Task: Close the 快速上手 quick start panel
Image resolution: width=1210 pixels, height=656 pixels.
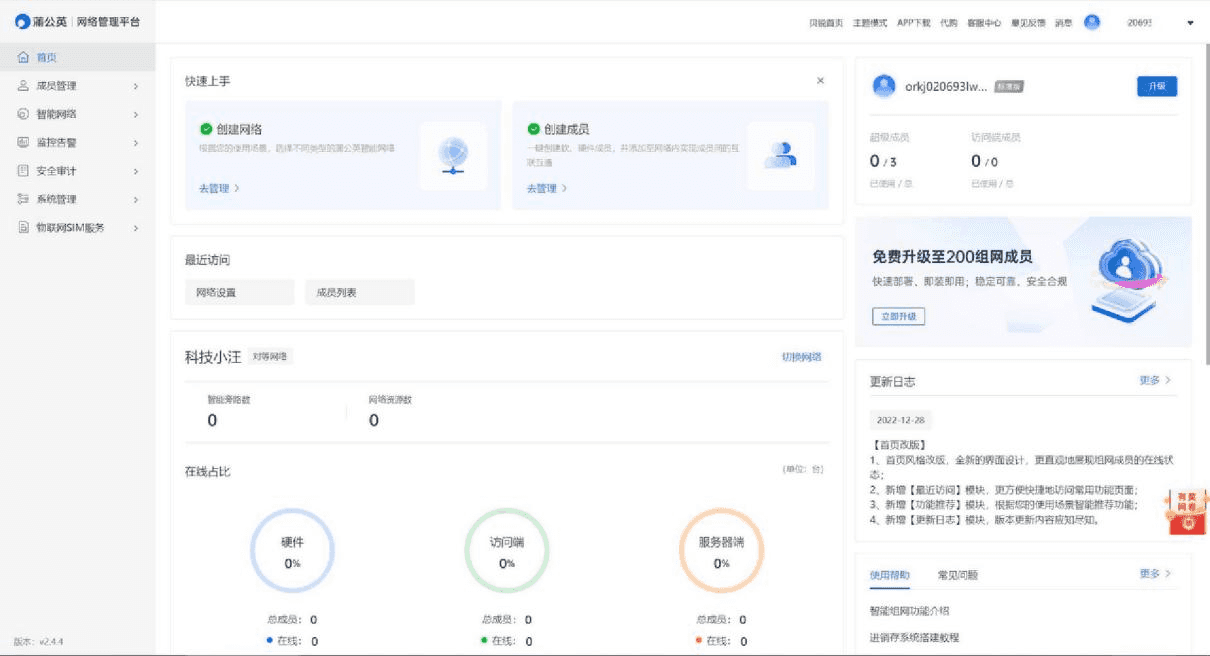Action: point(822,79)
